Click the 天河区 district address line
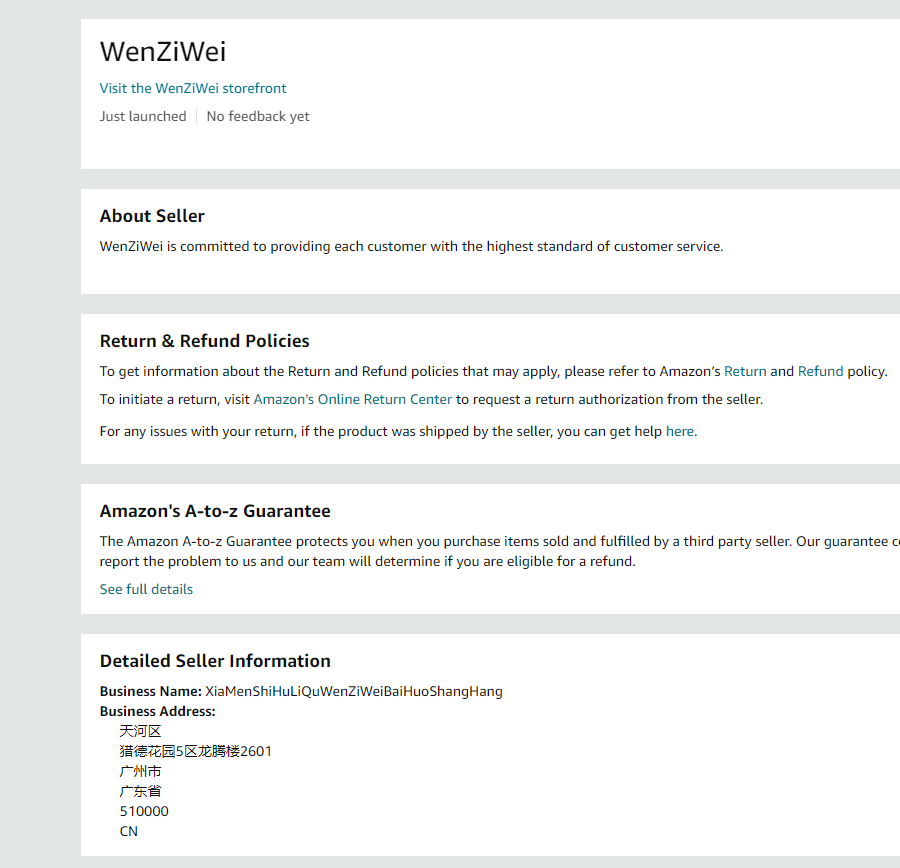The height and width of the screenshot is (868, 900). (x=140, y=731)
